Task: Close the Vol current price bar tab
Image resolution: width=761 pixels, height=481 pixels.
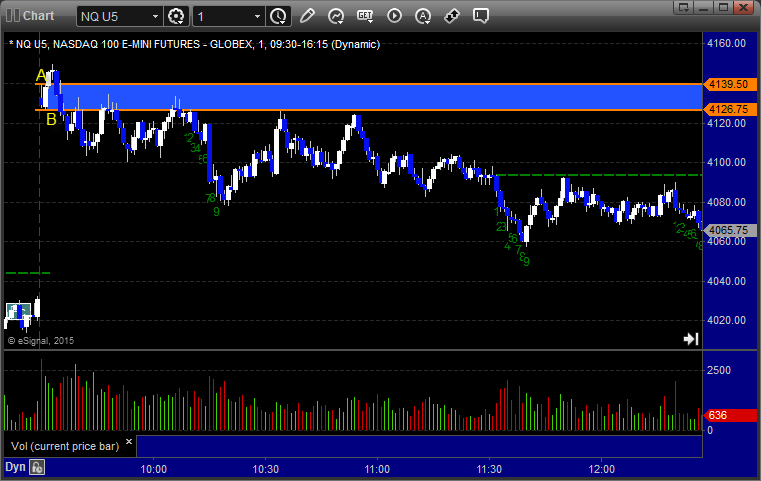Action: point(129,442)
